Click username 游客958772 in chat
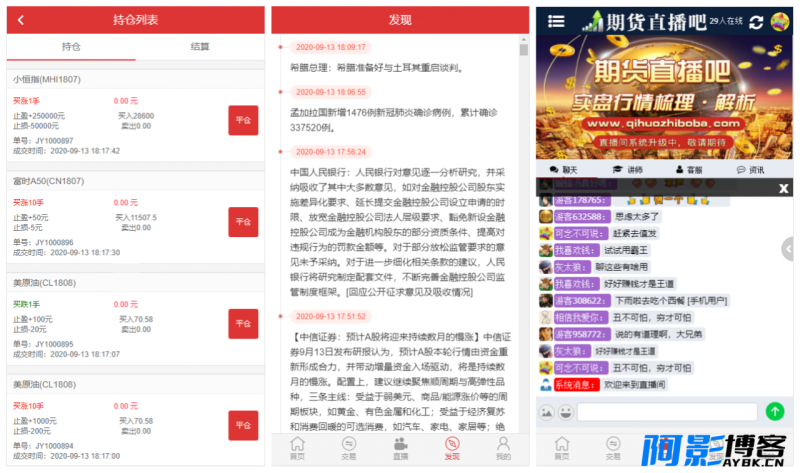Viewport: 800px width, 473px height. (x=581, y=334)
